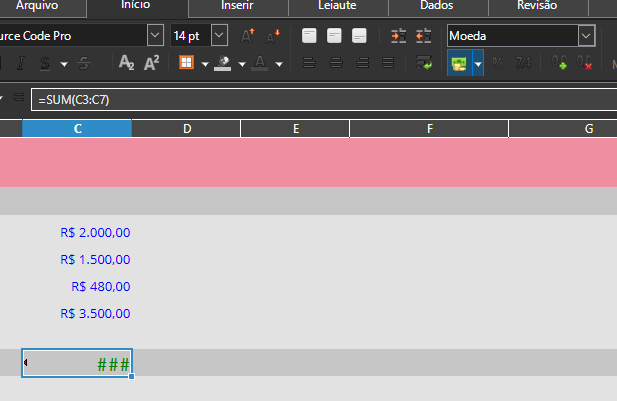The height and width of the screenshot is (401, 617).
Task: Select the cell showing R$ 2.000,00
Action: pyautogui.click(x=95, y=233)
